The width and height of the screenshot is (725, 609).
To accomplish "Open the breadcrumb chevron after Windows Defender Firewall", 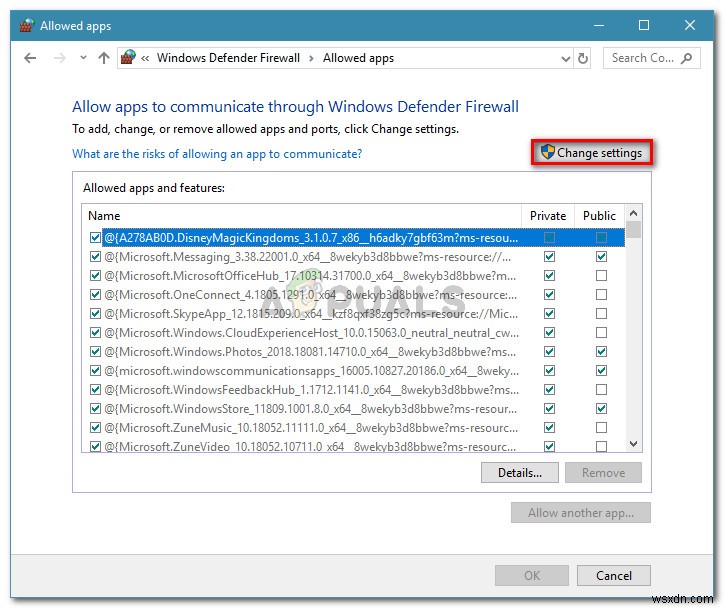I will click(311, 59).
